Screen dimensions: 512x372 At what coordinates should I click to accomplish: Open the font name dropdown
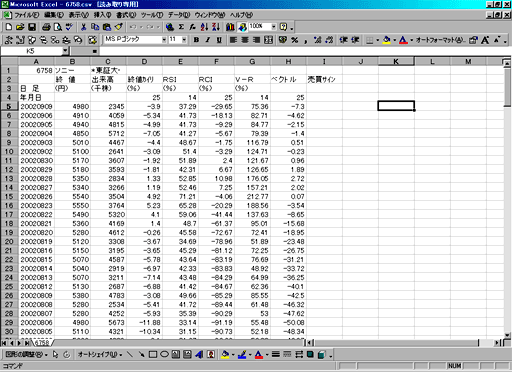164,40
